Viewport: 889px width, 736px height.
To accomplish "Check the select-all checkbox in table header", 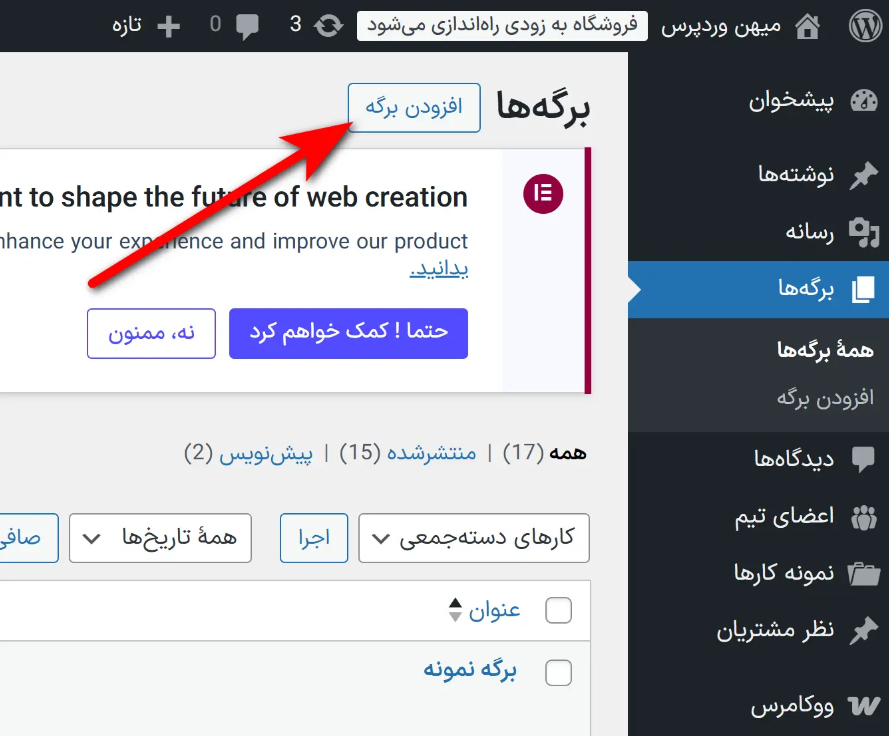I will tap(558, 610).
